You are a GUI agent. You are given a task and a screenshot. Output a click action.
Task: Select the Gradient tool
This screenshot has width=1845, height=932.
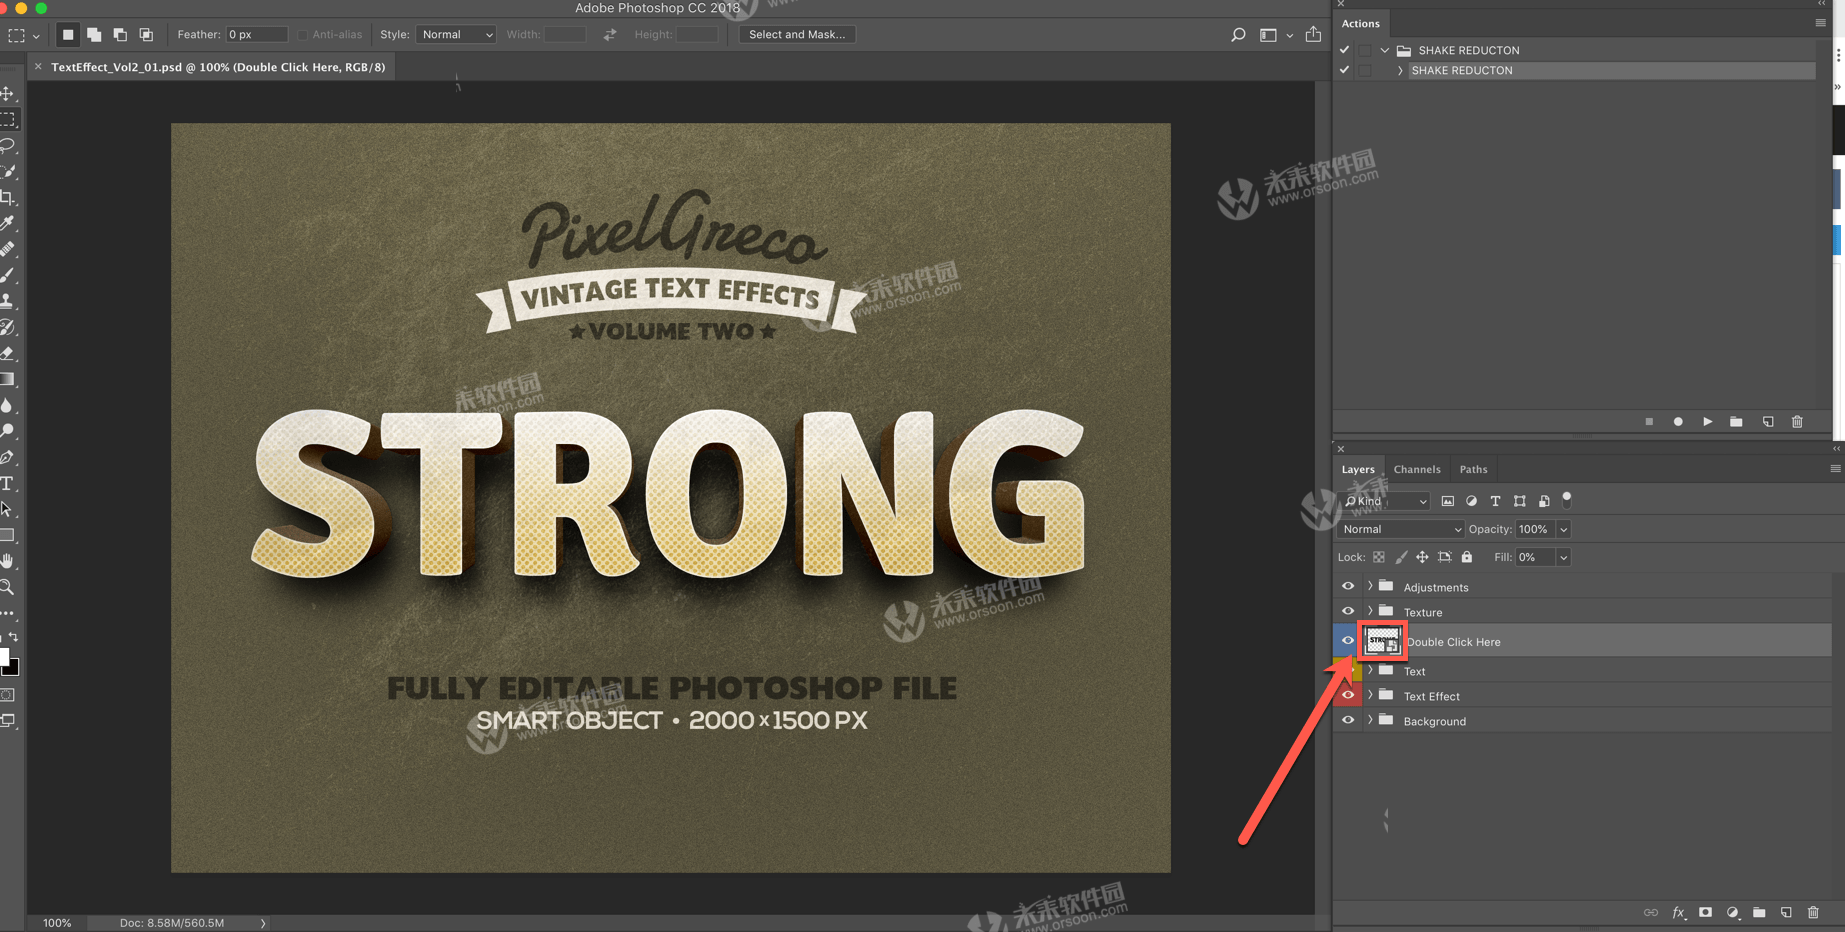pos(8,379)
